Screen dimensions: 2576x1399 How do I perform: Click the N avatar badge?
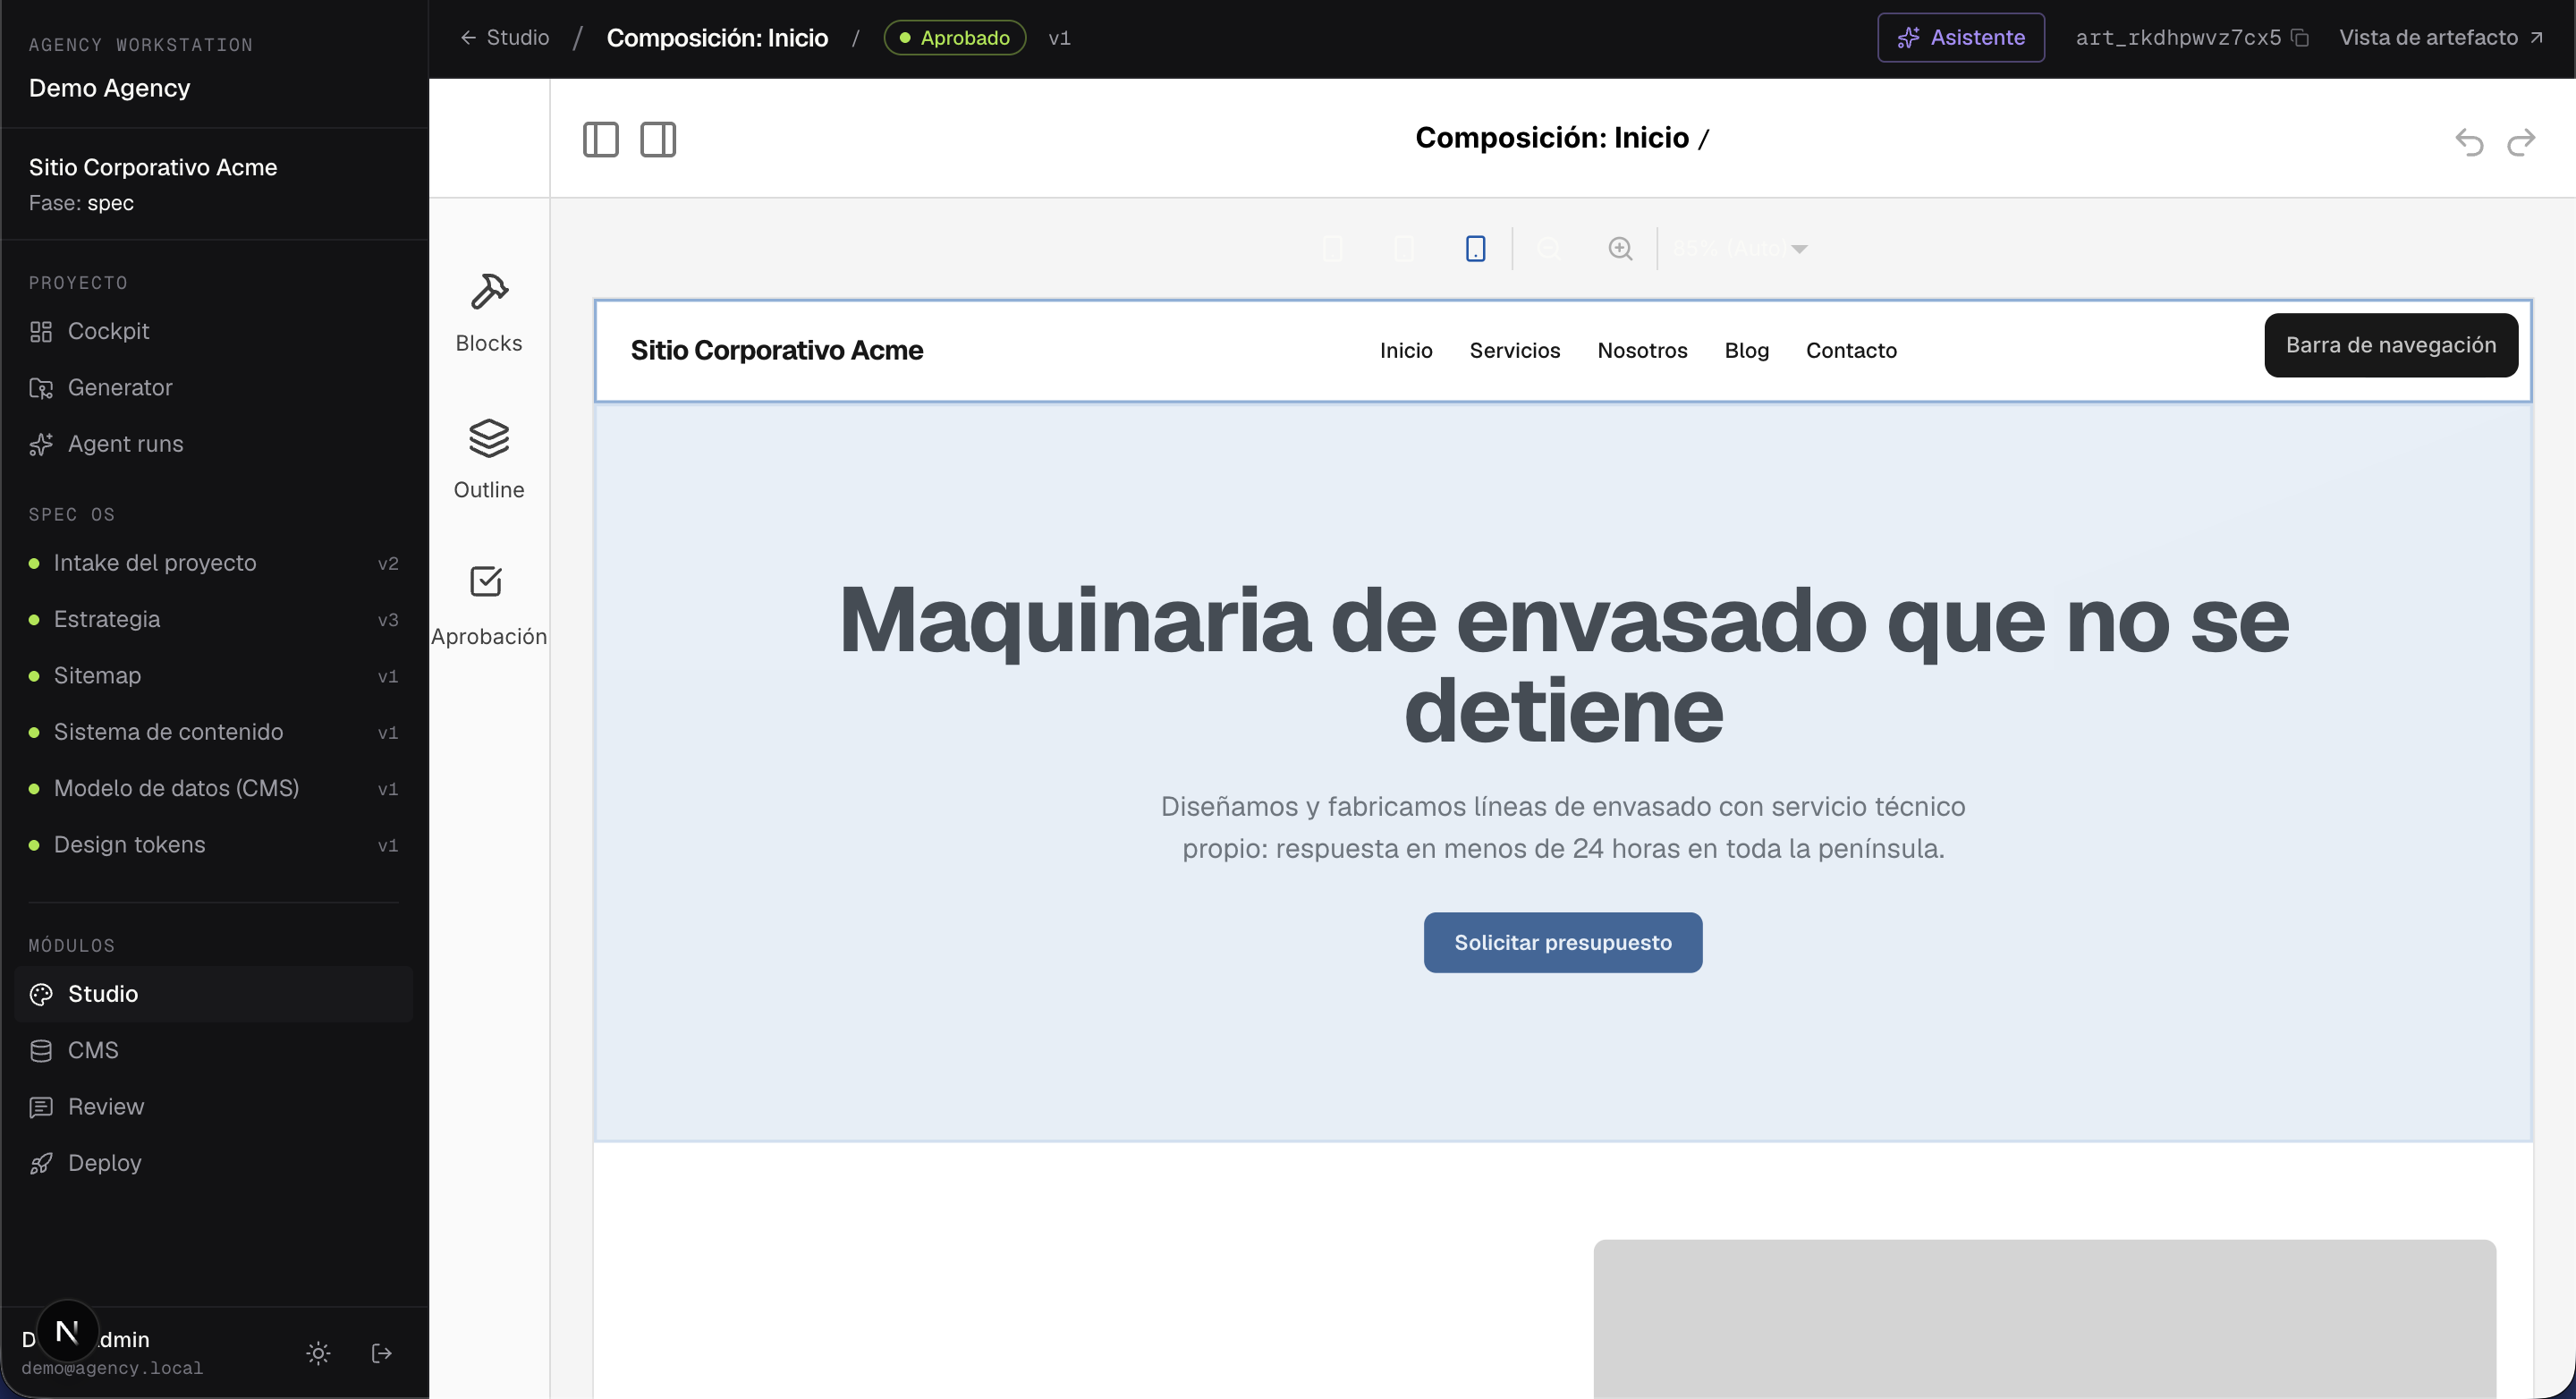coord(67,1331)
